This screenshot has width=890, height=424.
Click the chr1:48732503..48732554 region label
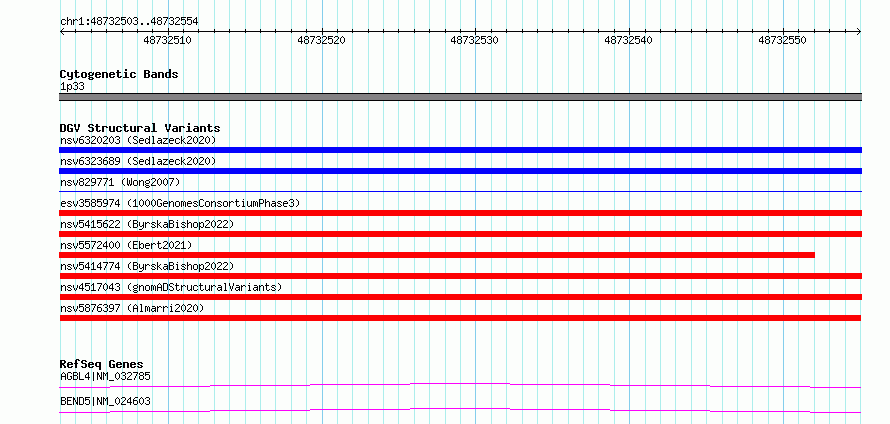point(129,21)
